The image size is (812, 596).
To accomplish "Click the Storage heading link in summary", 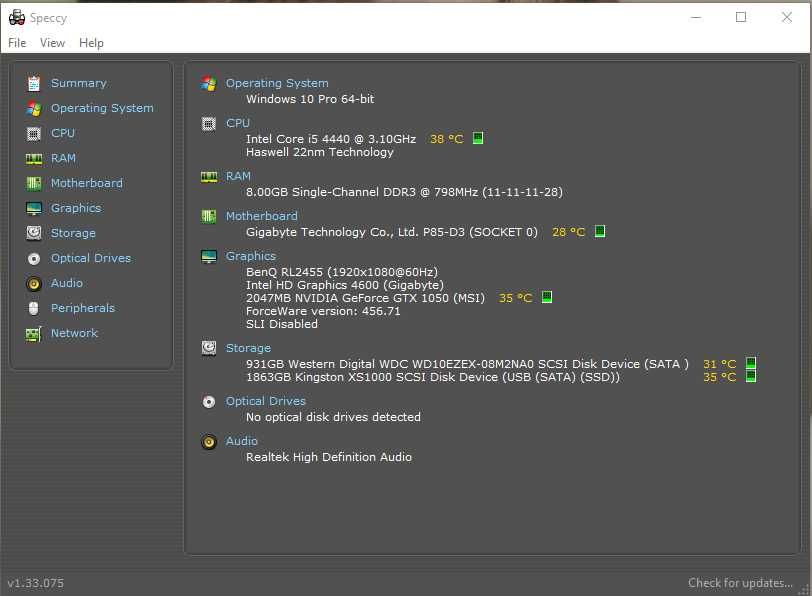I will click(248, 348).
